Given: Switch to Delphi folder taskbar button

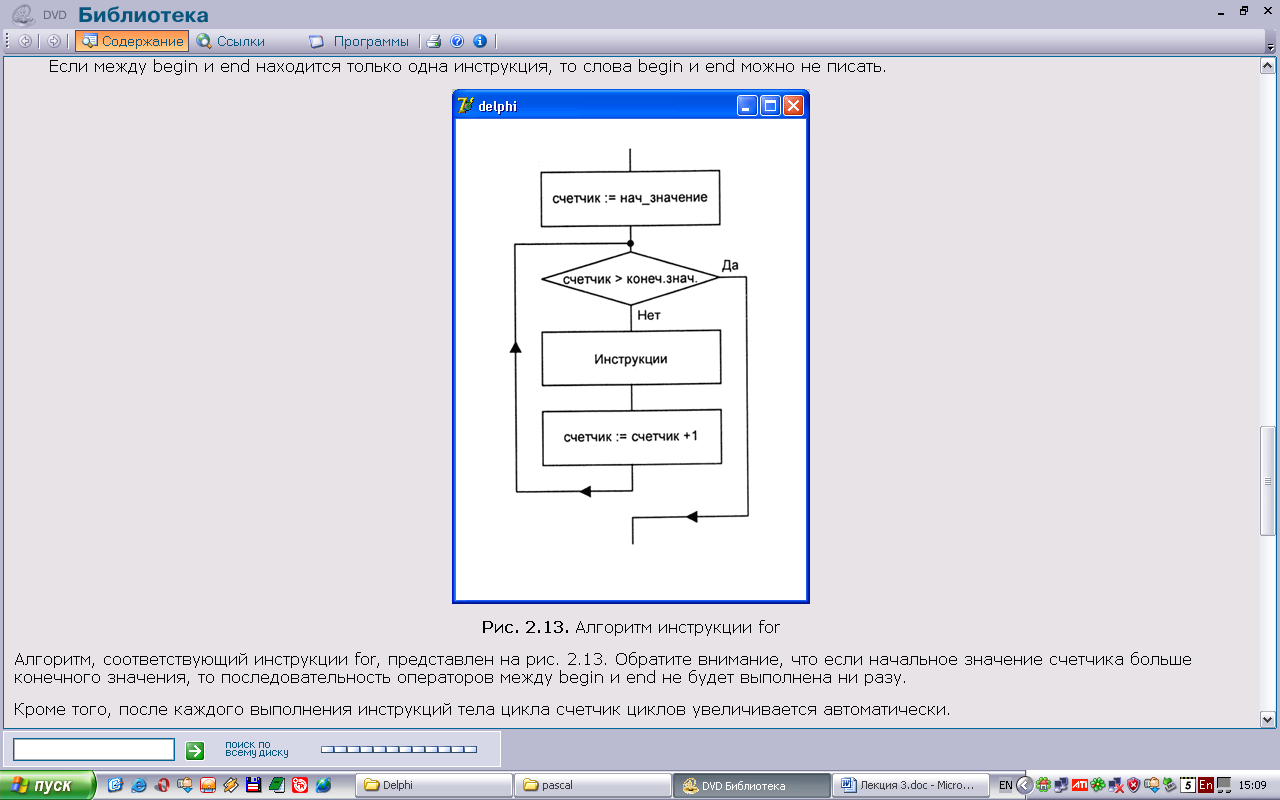Looking at the screenshot, I should (x=433, y=785).
